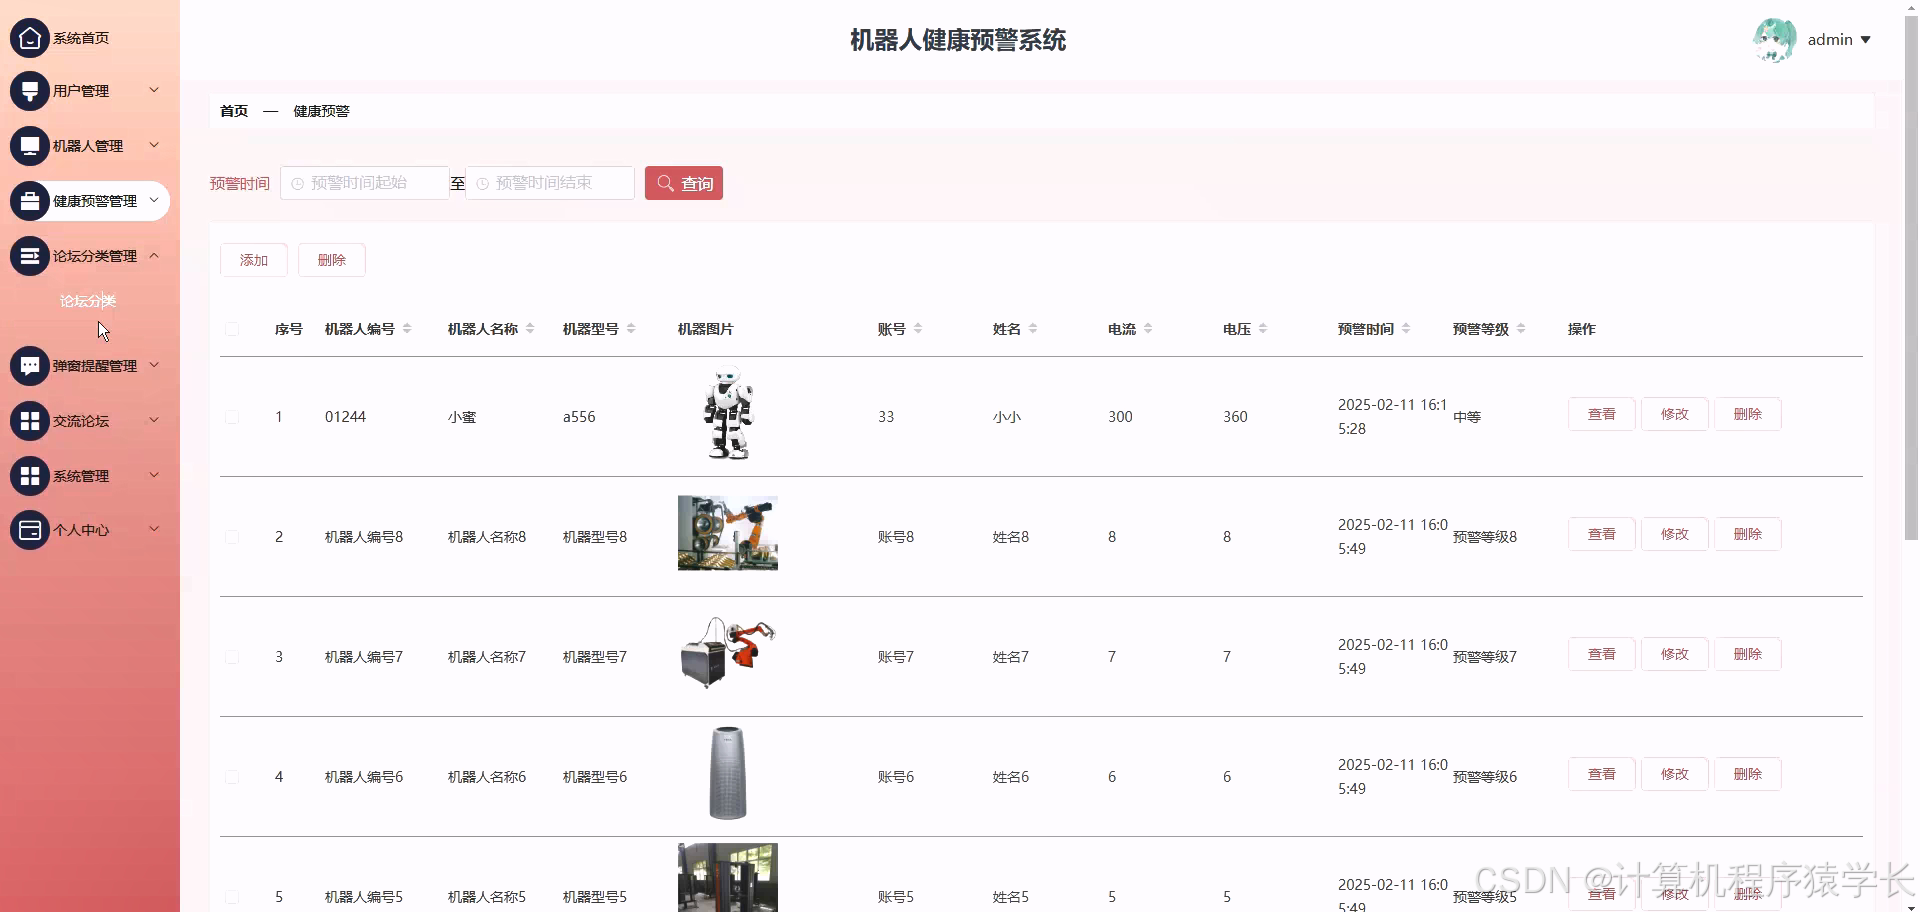Check the checkbox for robot 小蜜
This screenshot has height=912, width=1920.
click(x=232, y=417)
